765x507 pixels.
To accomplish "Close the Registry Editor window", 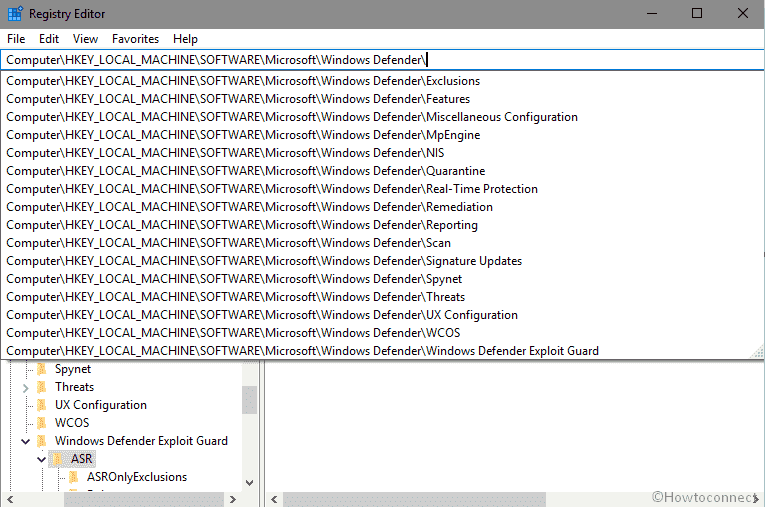I will point(743,14).
